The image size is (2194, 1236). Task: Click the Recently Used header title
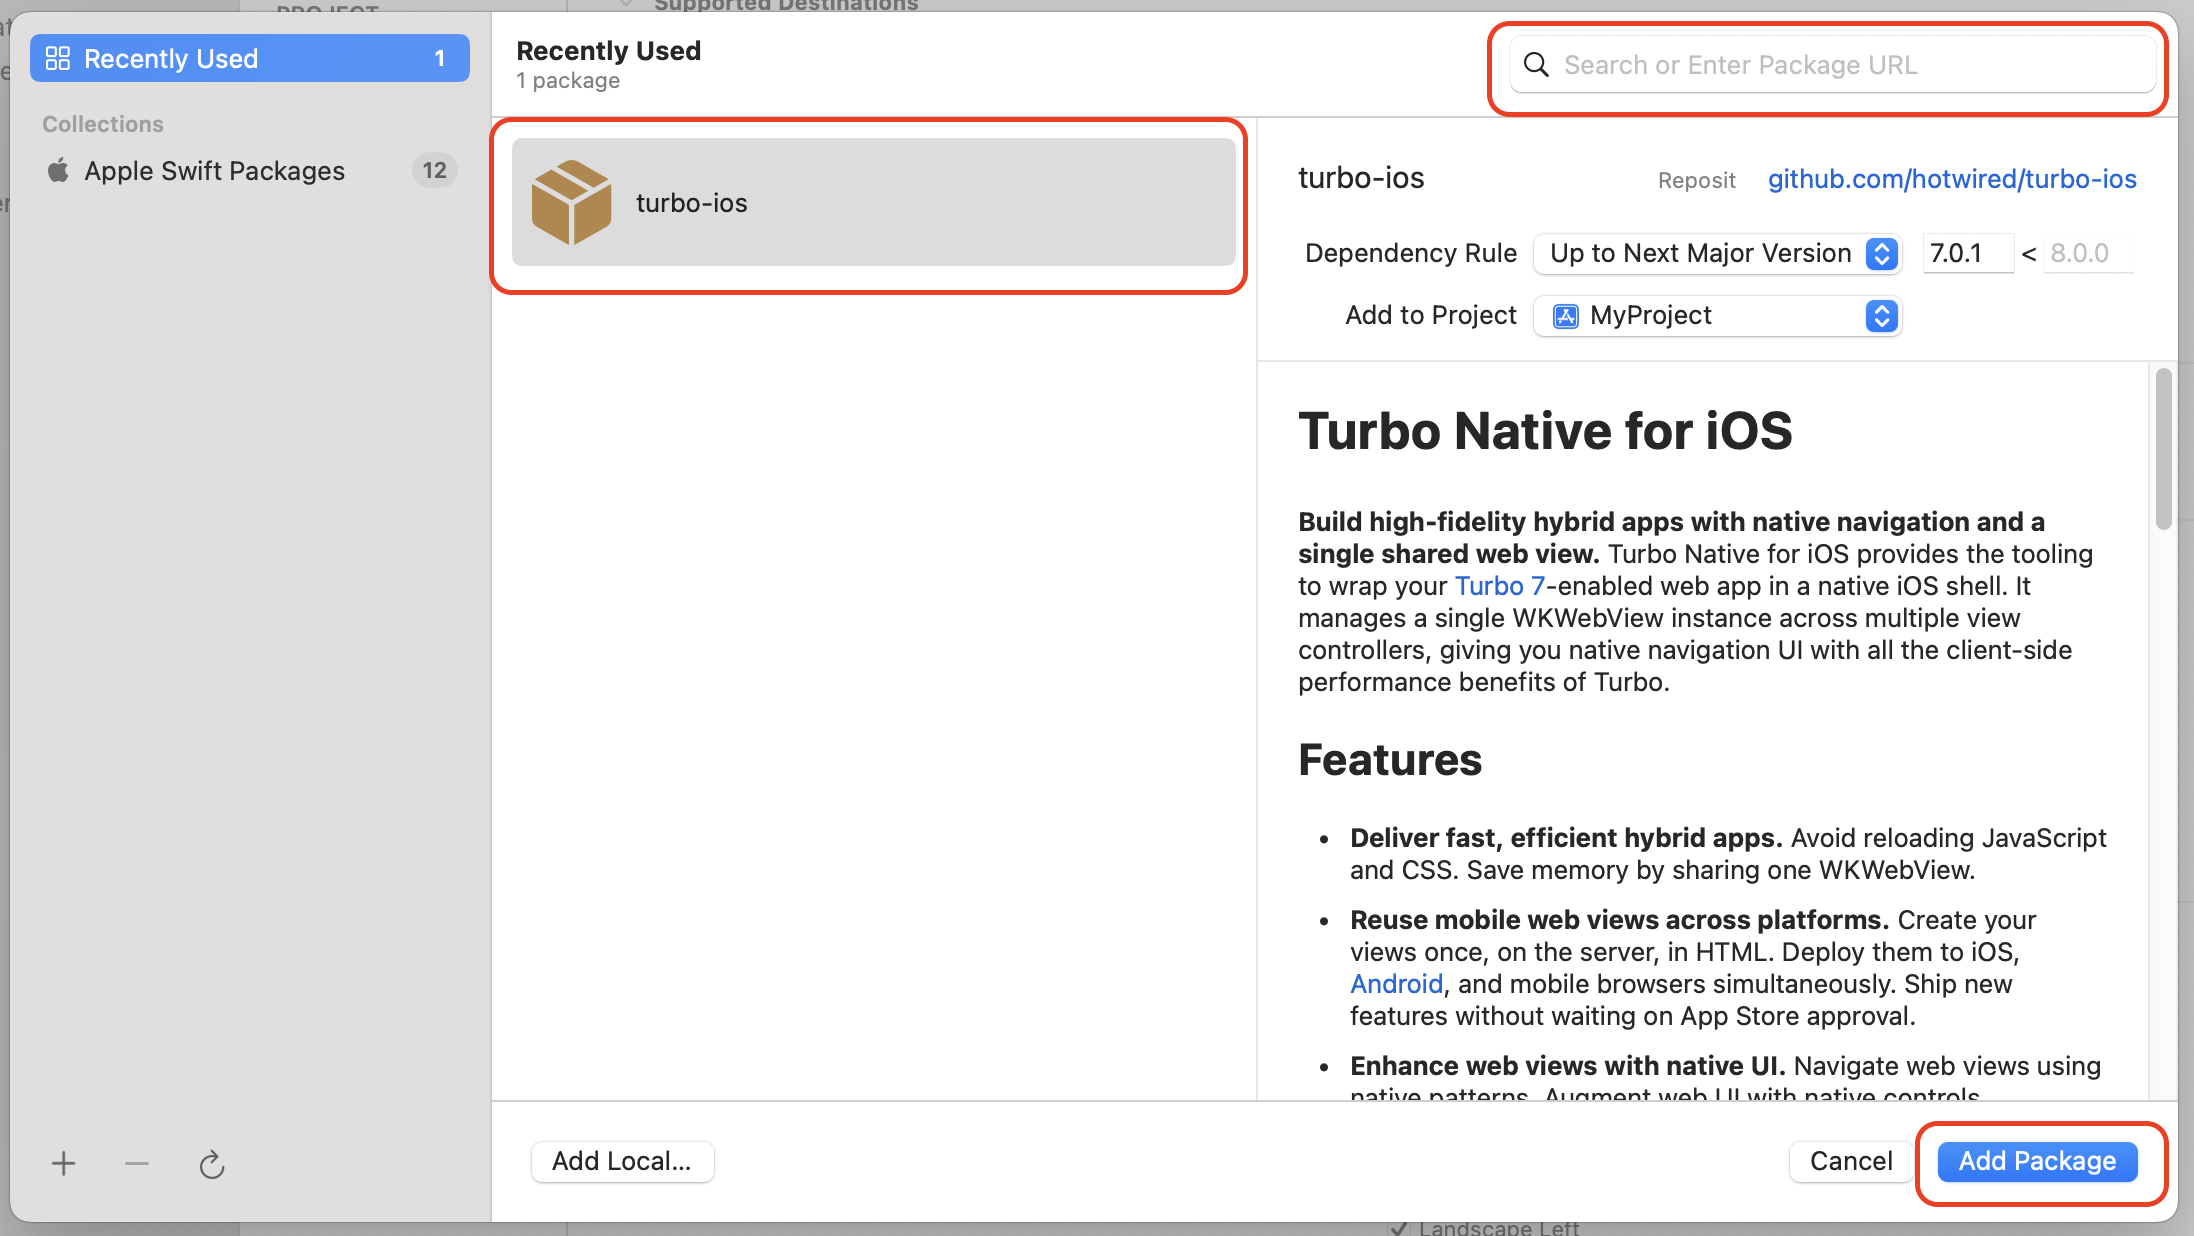pyautogui.click(x=608, y=51)
